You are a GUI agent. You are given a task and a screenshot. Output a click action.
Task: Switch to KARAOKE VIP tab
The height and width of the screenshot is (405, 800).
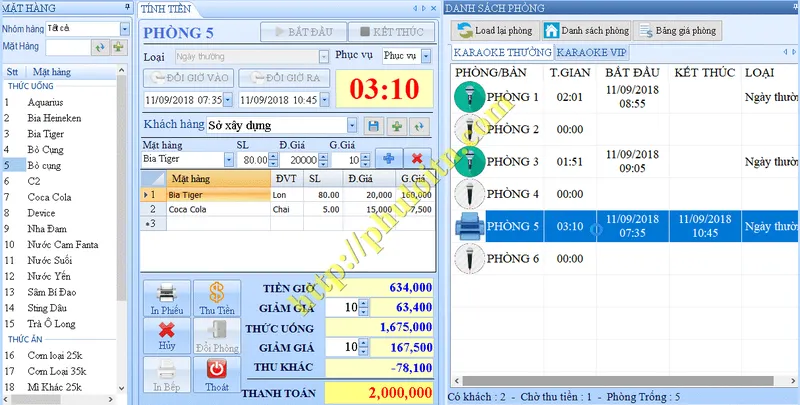click(x=591, y=53)
